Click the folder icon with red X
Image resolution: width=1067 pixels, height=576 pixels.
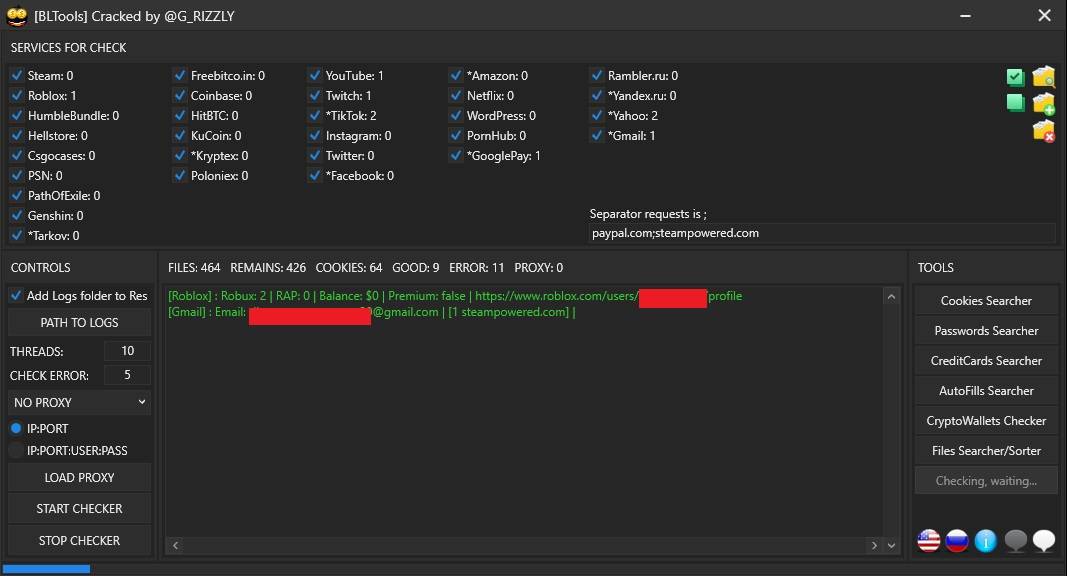point(1043,130)
